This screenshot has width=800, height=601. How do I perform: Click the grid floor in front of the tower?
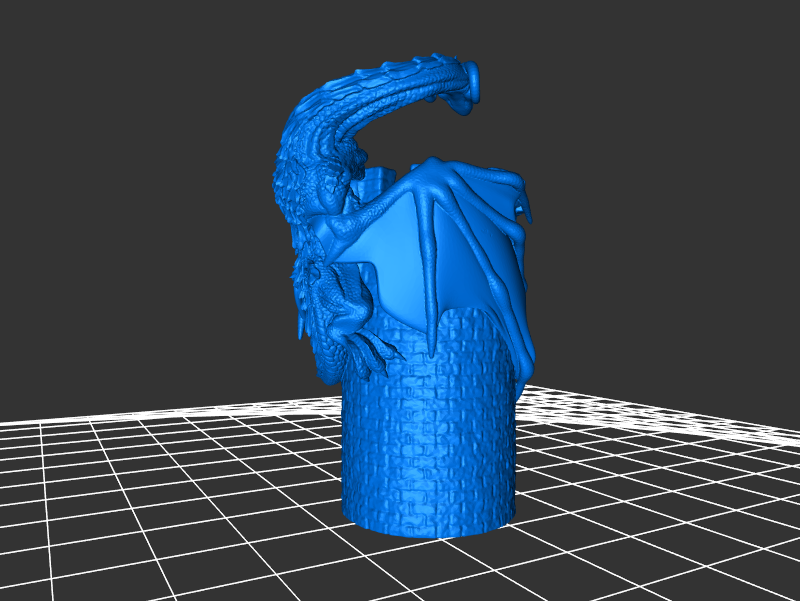pos(430,570)
